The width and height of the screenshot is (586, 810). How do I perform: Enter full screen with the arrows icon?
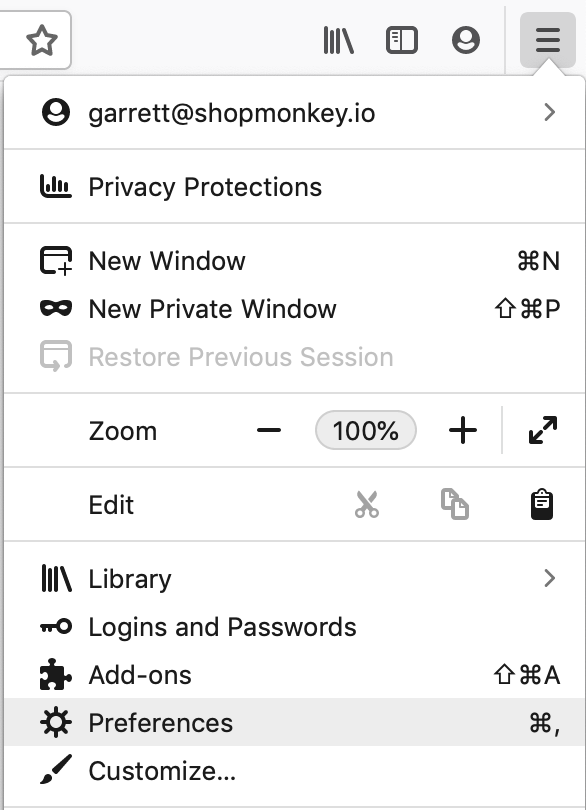point(543,430)
